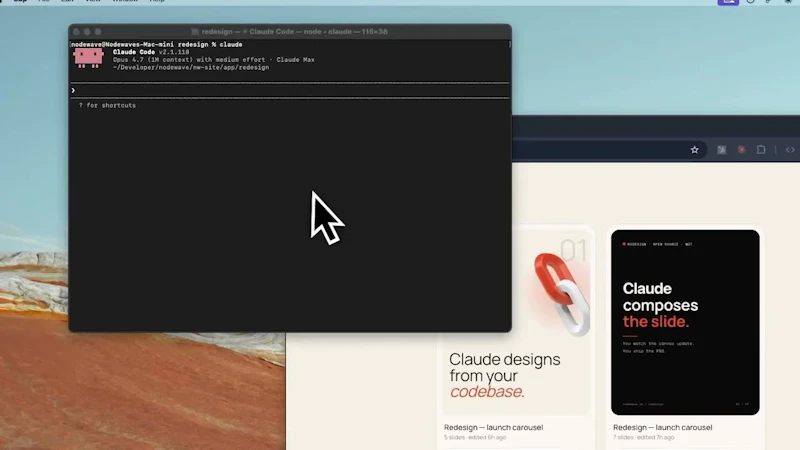
Task: Open the Extensions puzzle-piece menu
Action: pyautogui.click(x=761, y=149)
